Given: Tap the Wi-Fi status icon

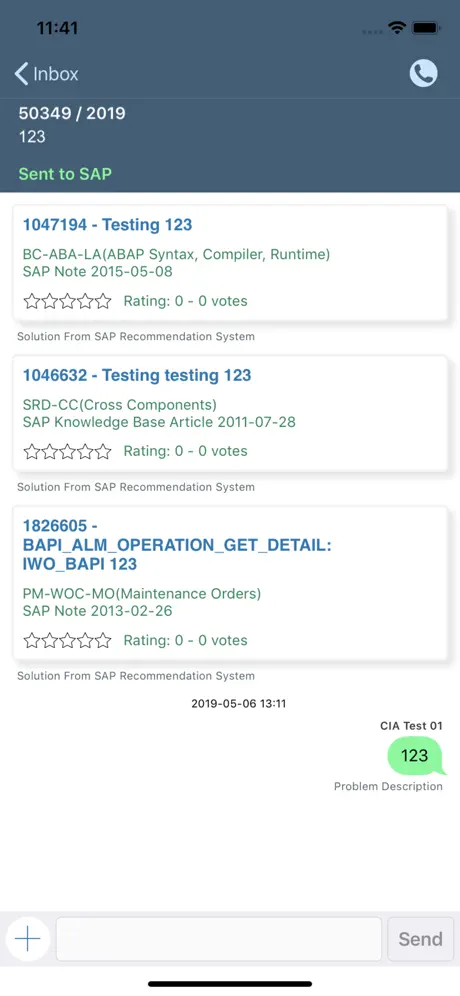Looking at the screenshot, I should coord(398,28).
